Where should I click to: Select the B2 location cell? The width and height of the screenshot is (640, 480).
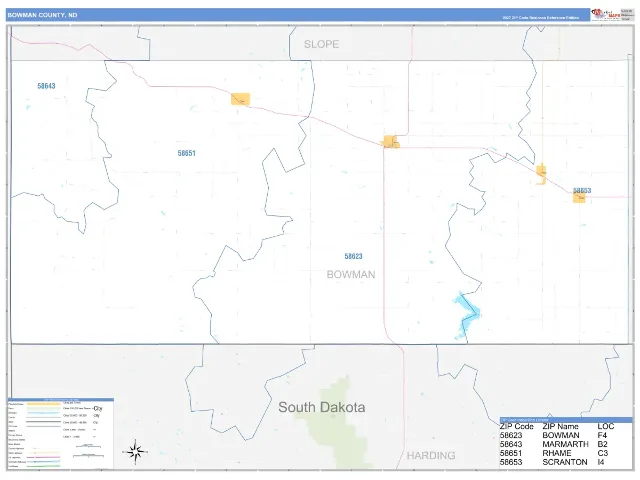602,444
